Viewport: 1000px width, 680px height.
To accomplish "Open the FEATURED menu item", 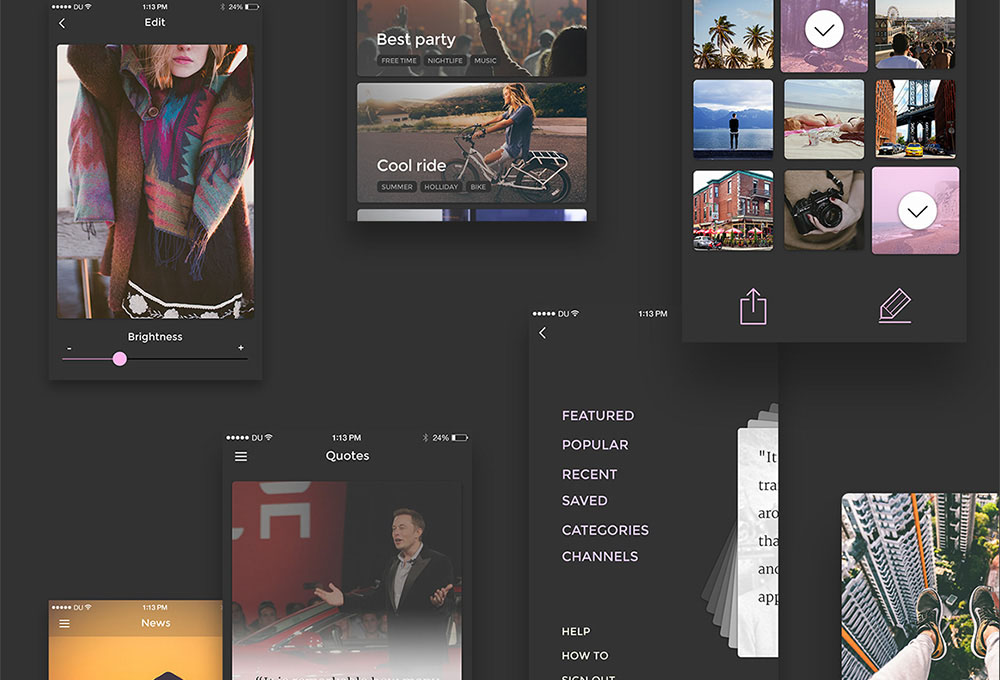I will (x=598, y=416).
